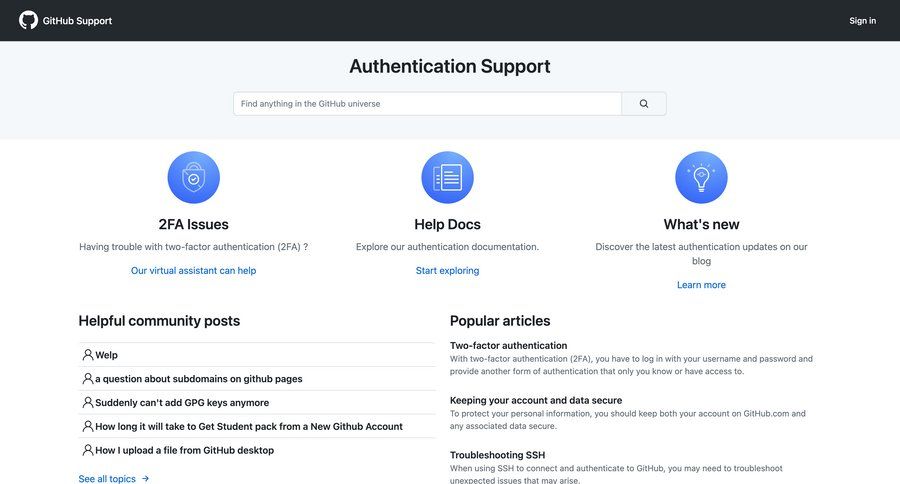Go to GitHub Support home text
Image resolution: width=900 pixels, height=484 pixels.
point(77,21)
